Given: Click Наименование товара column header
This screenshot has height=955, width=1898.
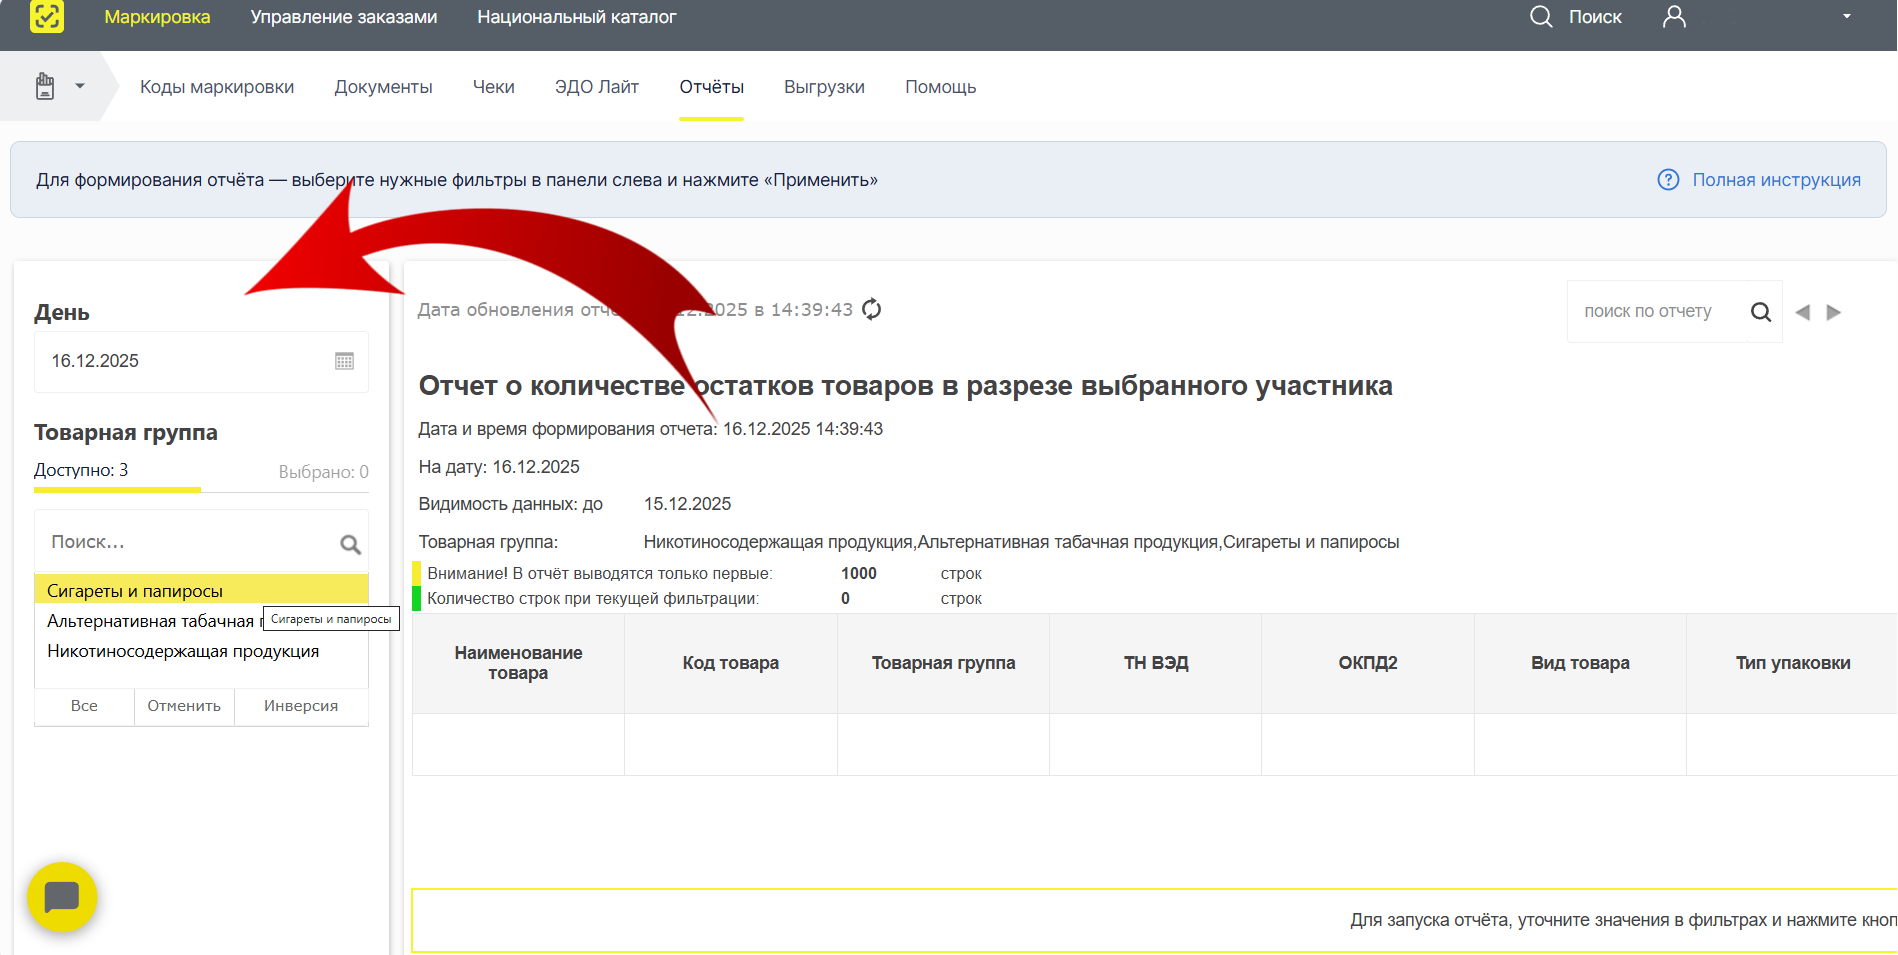Looking at the screenshot, I should point(518,663).
